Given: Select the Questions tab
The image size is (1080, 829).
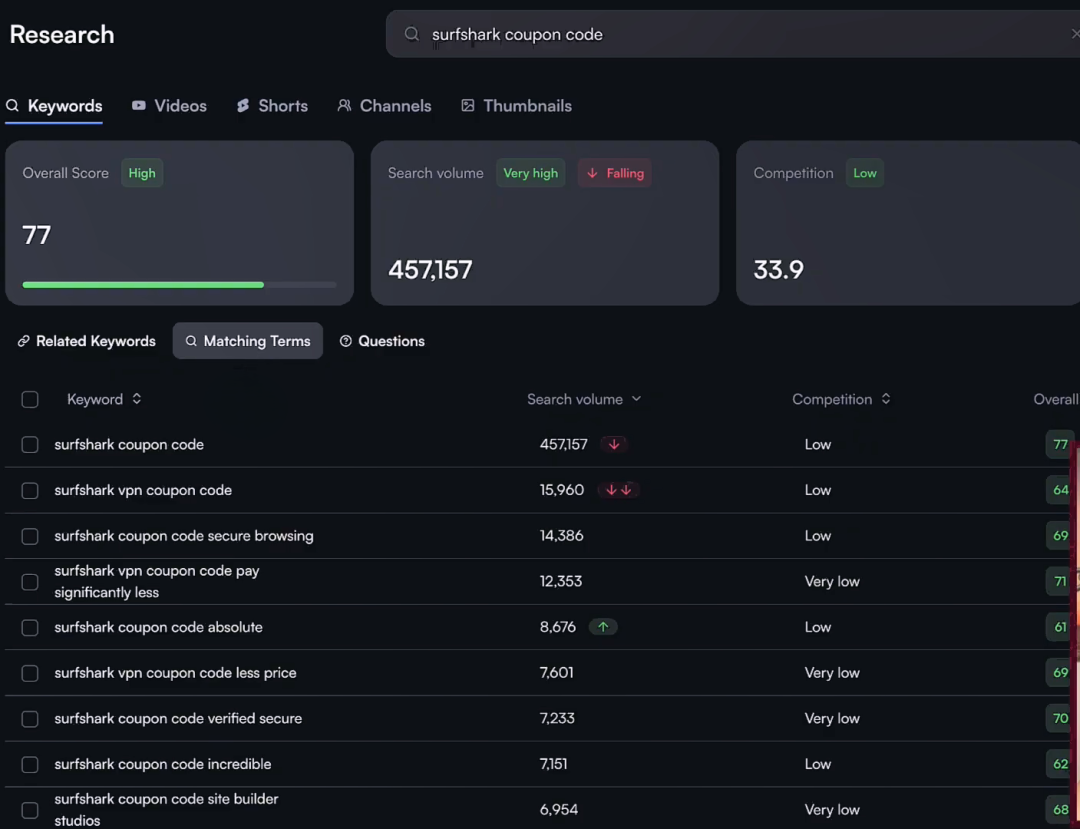Looking at the screenshot, I should [382, 341].
